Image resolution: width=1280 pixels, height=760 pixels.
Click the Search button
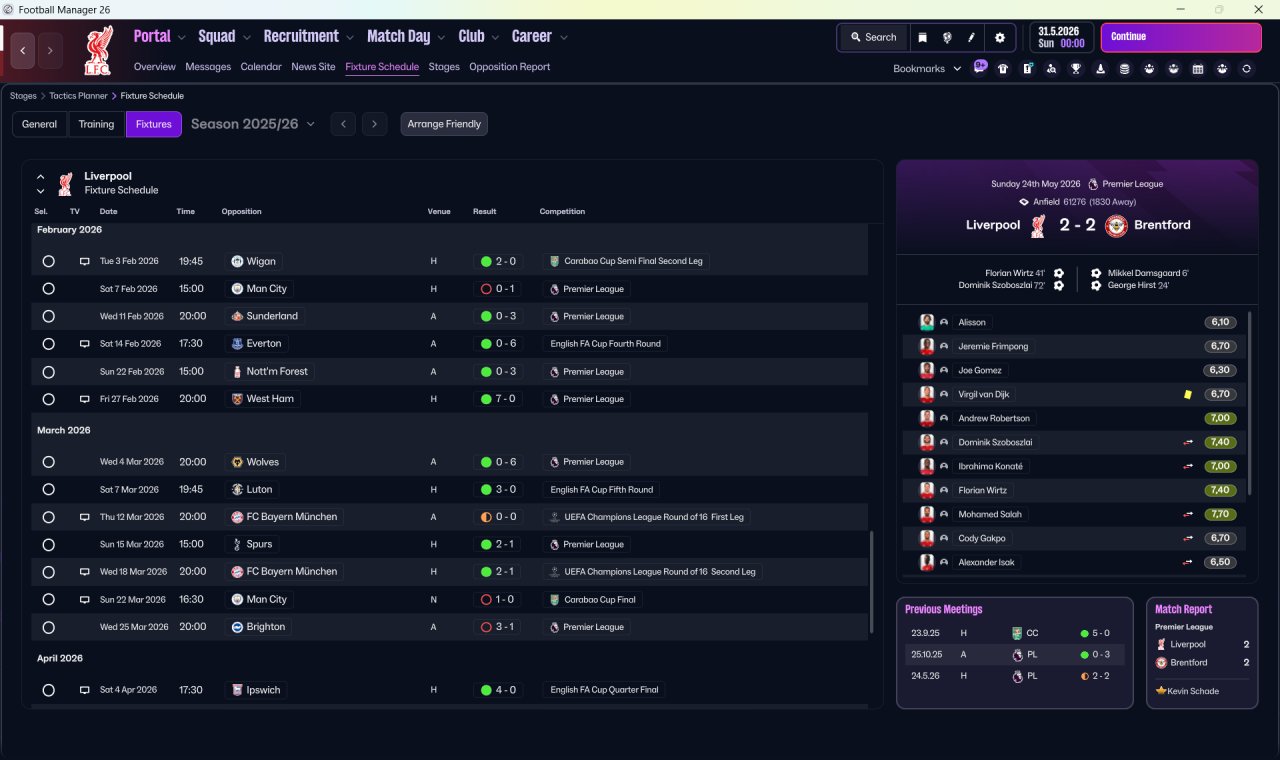pos(873,37)
